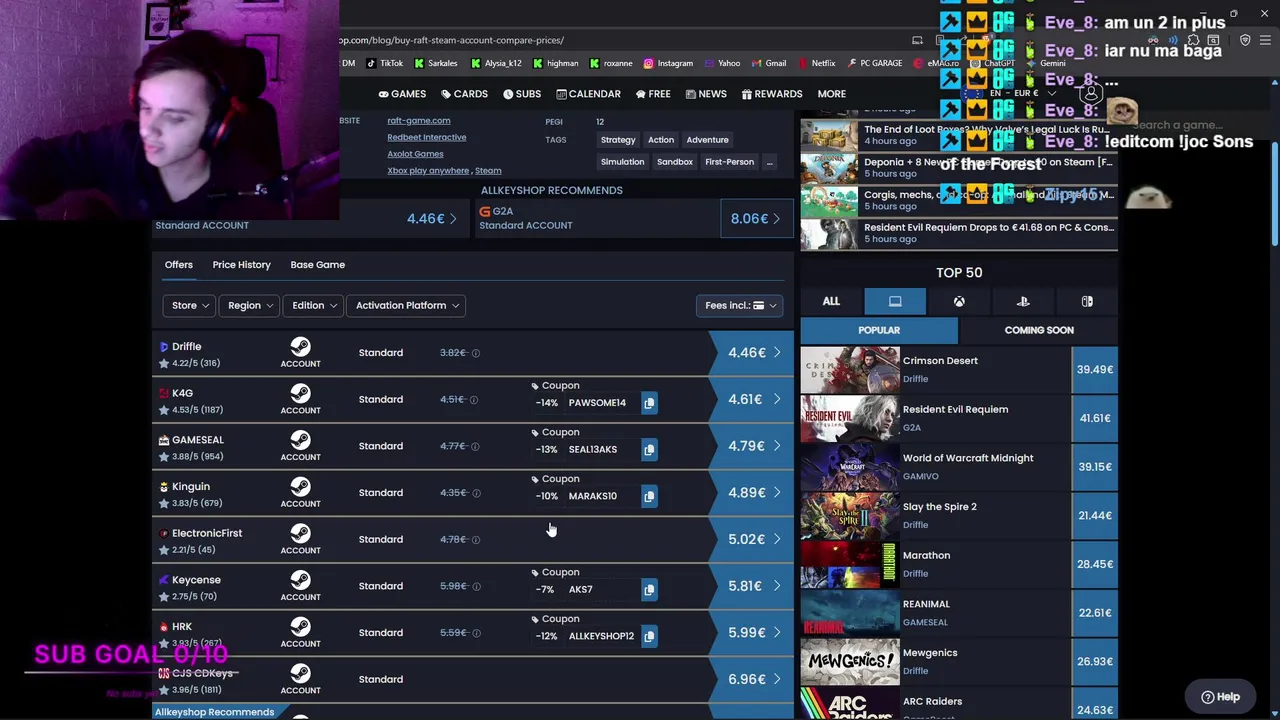
Task: Open Yahoo bookmark in browser bar
Action: tap(721, 63)
